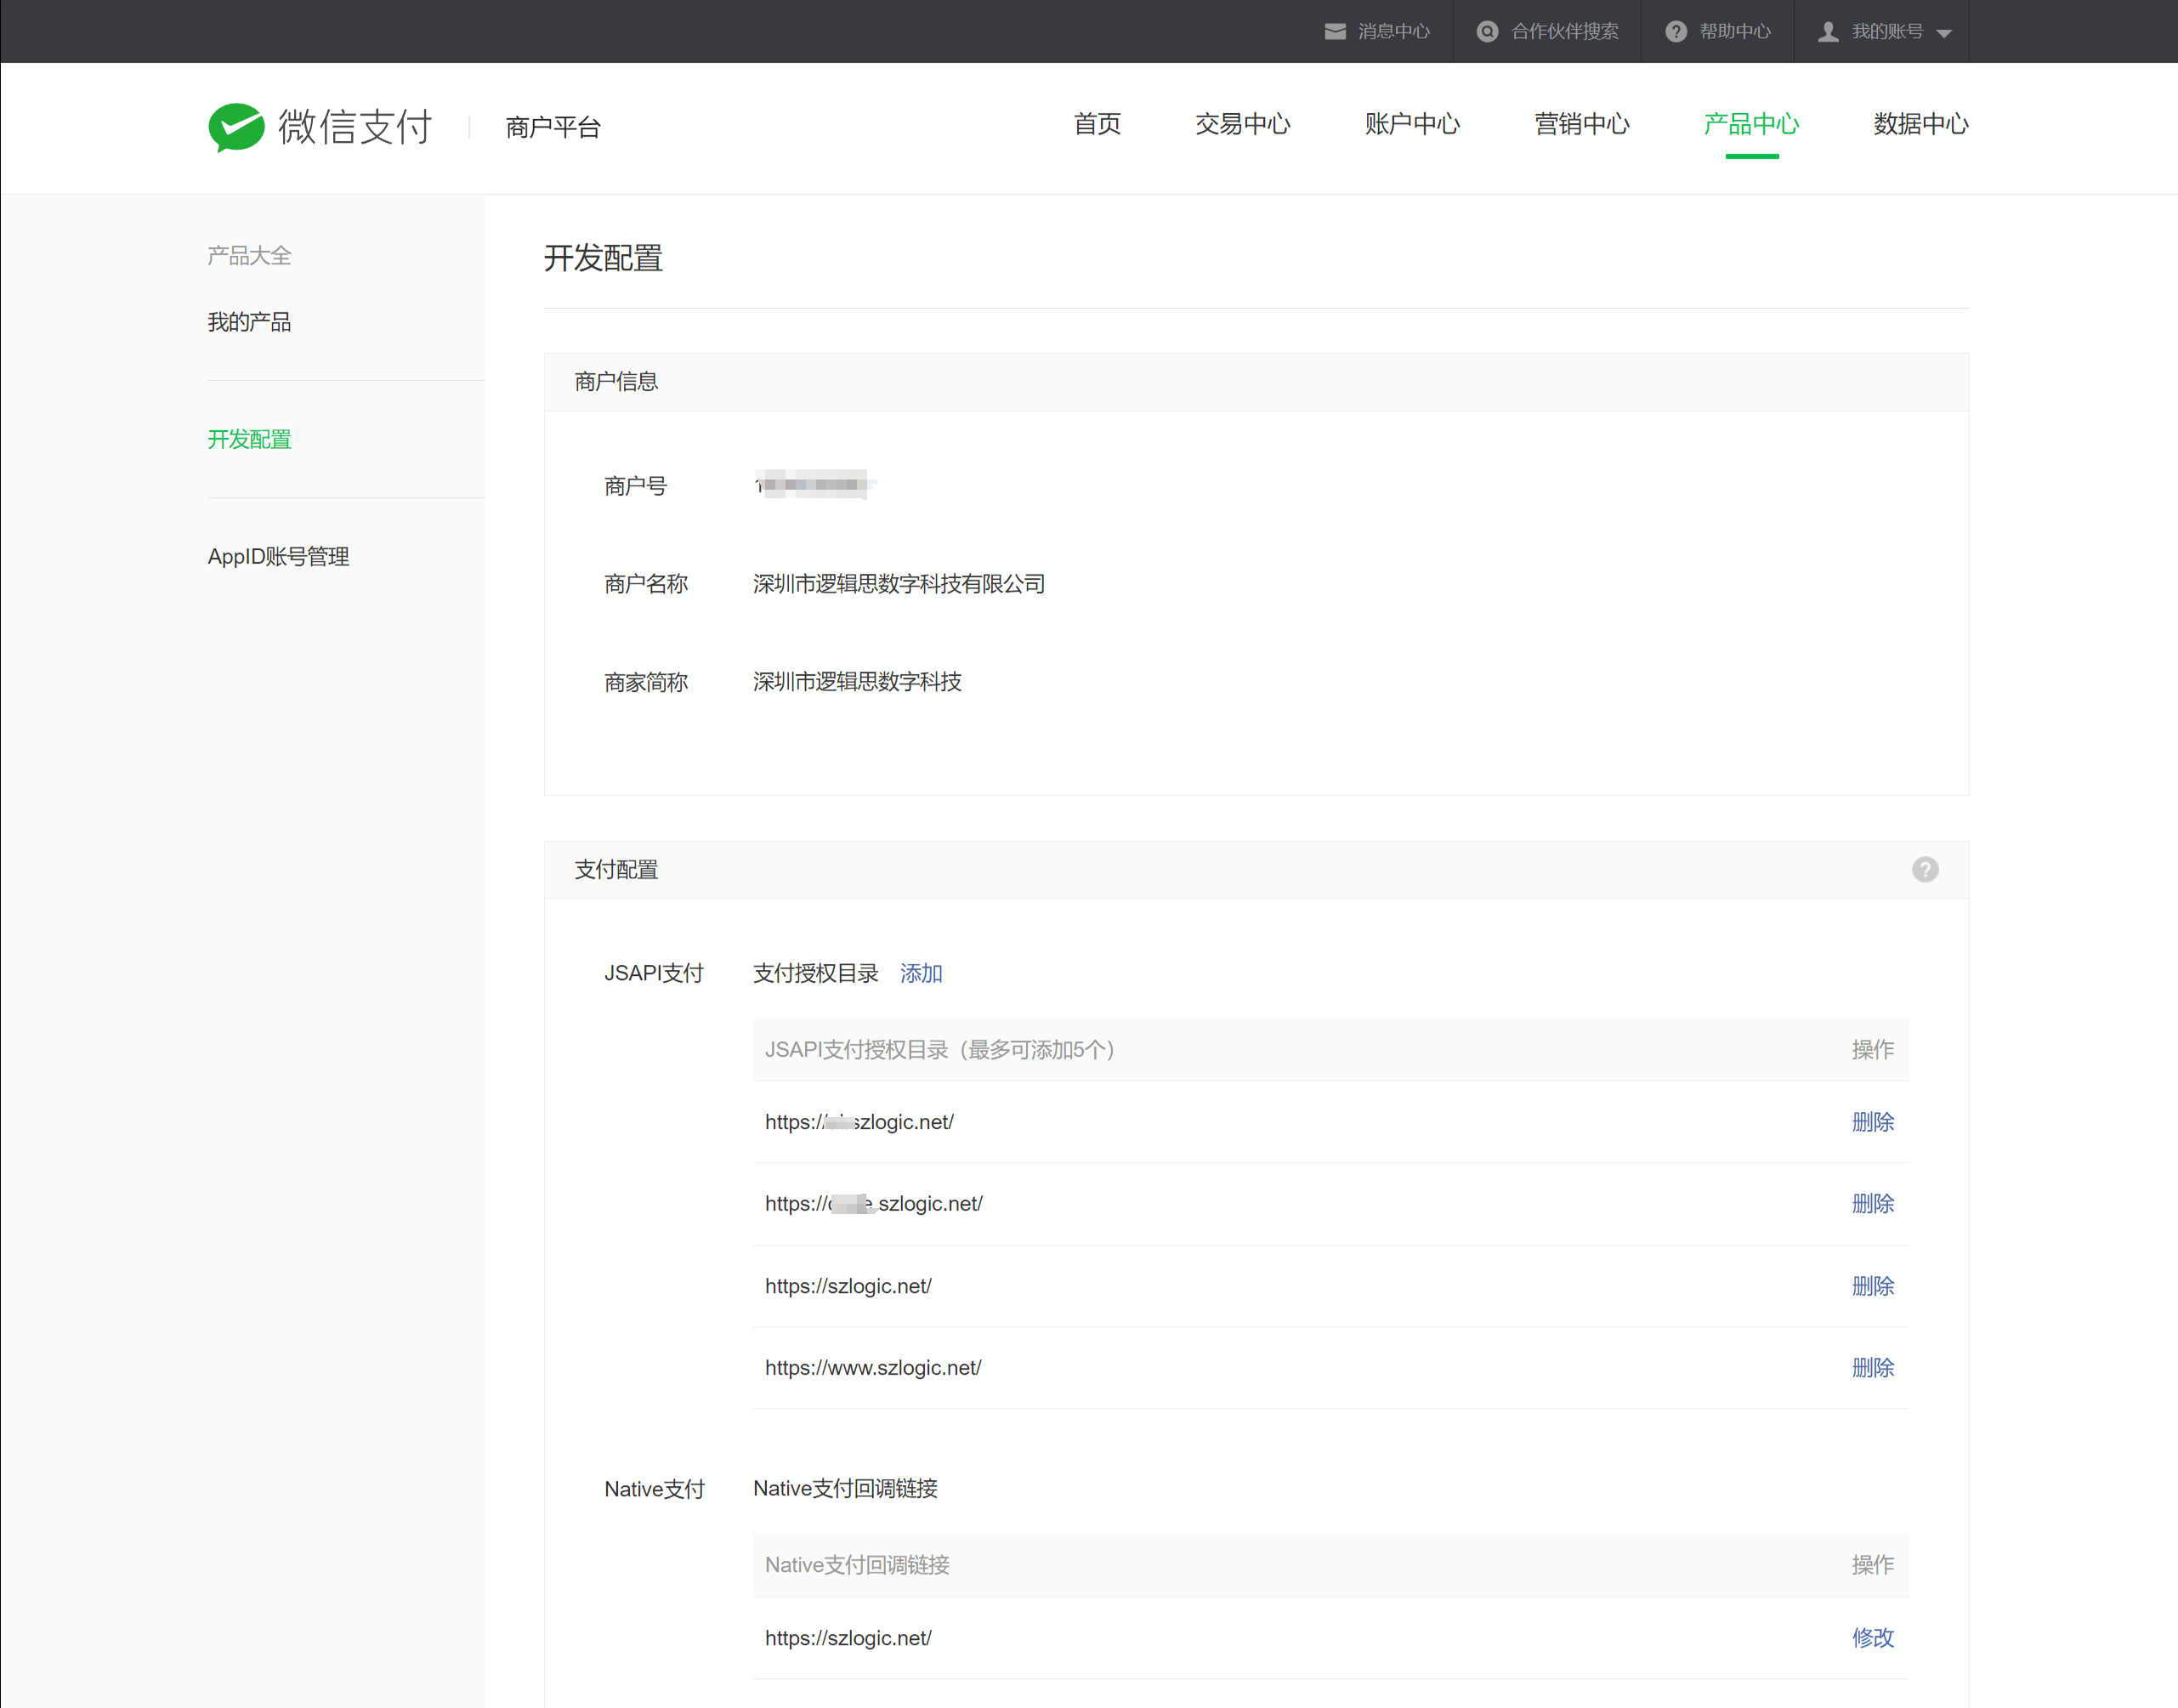This screenshot has width=2178, height=1708.
Task: Select AppID账号管理 in the sidebar
Action: click(x=278, y=557)
